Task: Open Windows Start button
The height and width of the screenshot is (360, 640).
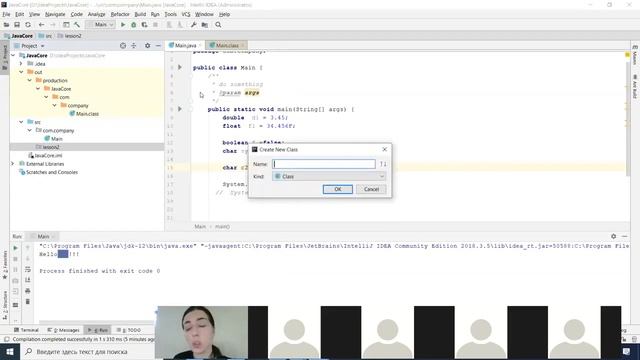Action: point(10,351)
